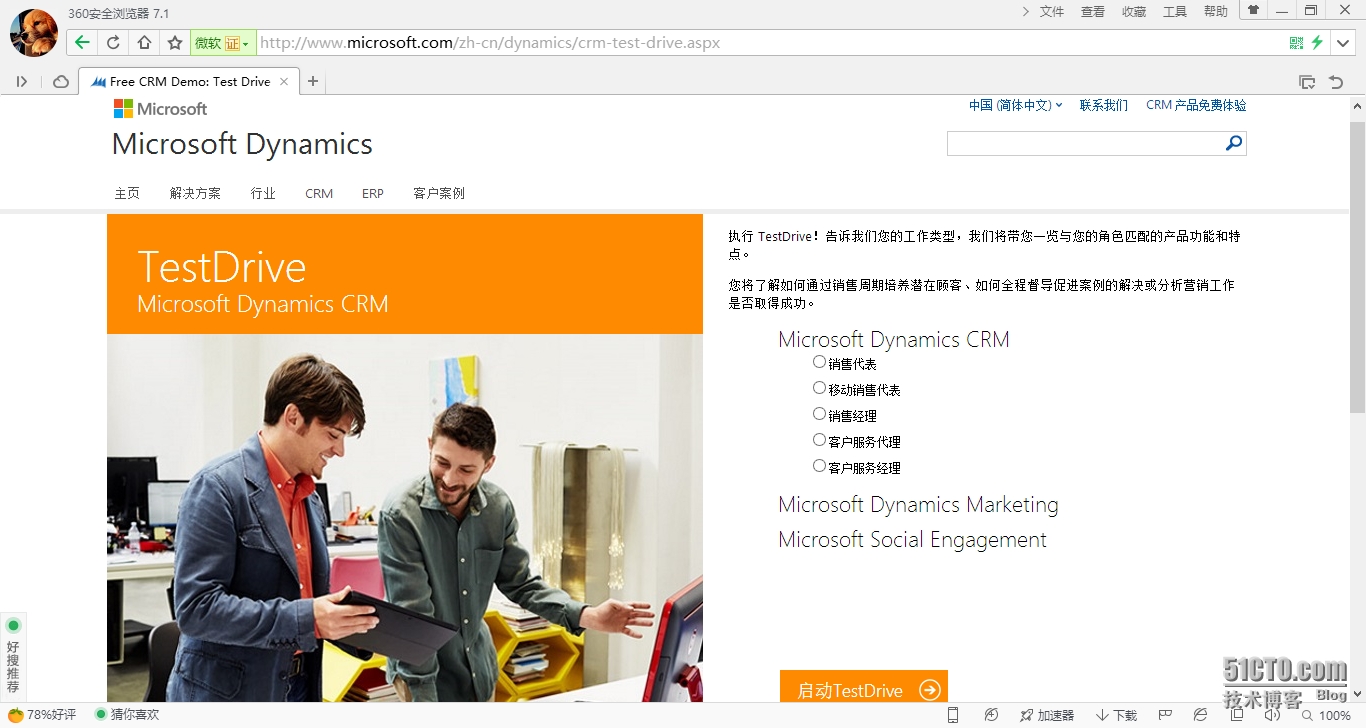Open the 微软 certificate dropdown
Viewport: 1366px width, 728px height.
222,43
